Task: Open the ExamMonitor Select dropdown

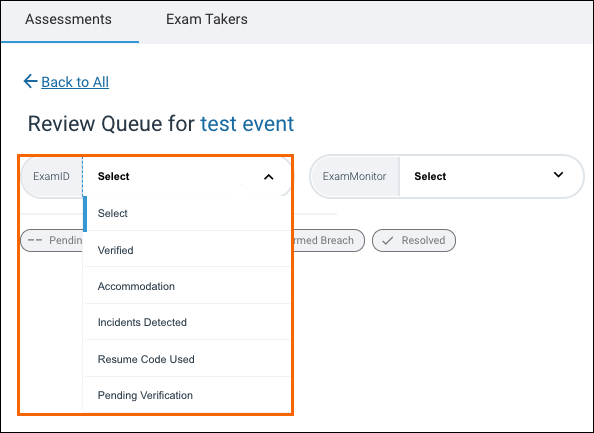Action: (491, 177)
